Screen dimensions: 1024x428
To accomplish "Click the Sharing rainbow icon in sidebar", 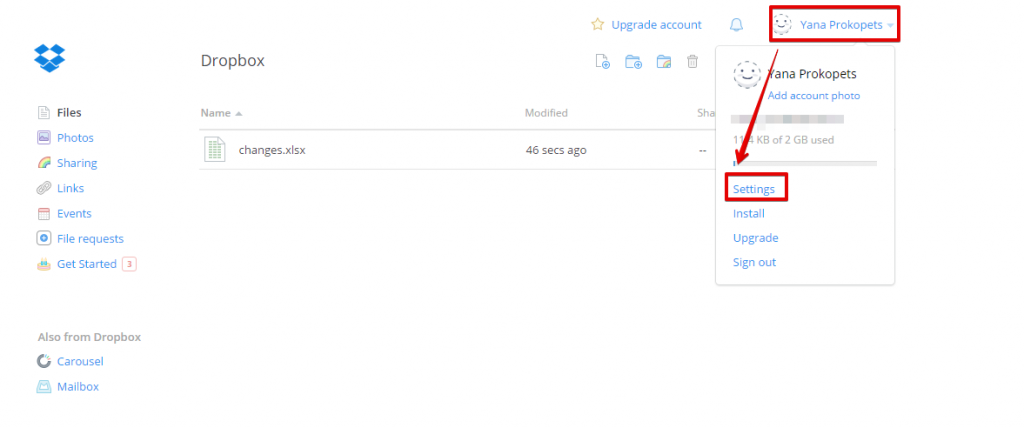I will point(44,163).
